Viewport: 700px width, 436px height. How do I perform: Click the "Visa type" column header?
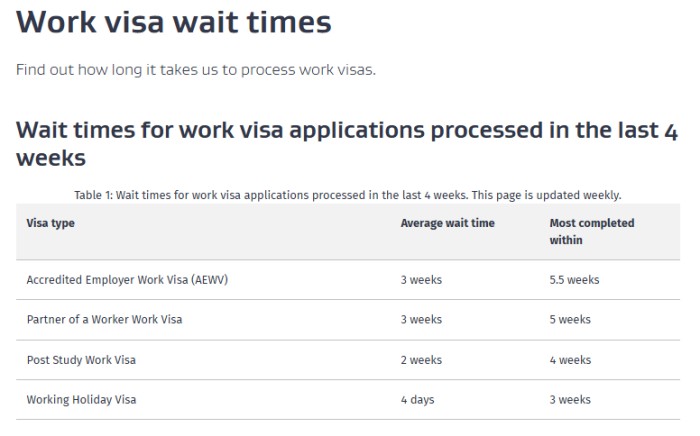pos(50,223)
